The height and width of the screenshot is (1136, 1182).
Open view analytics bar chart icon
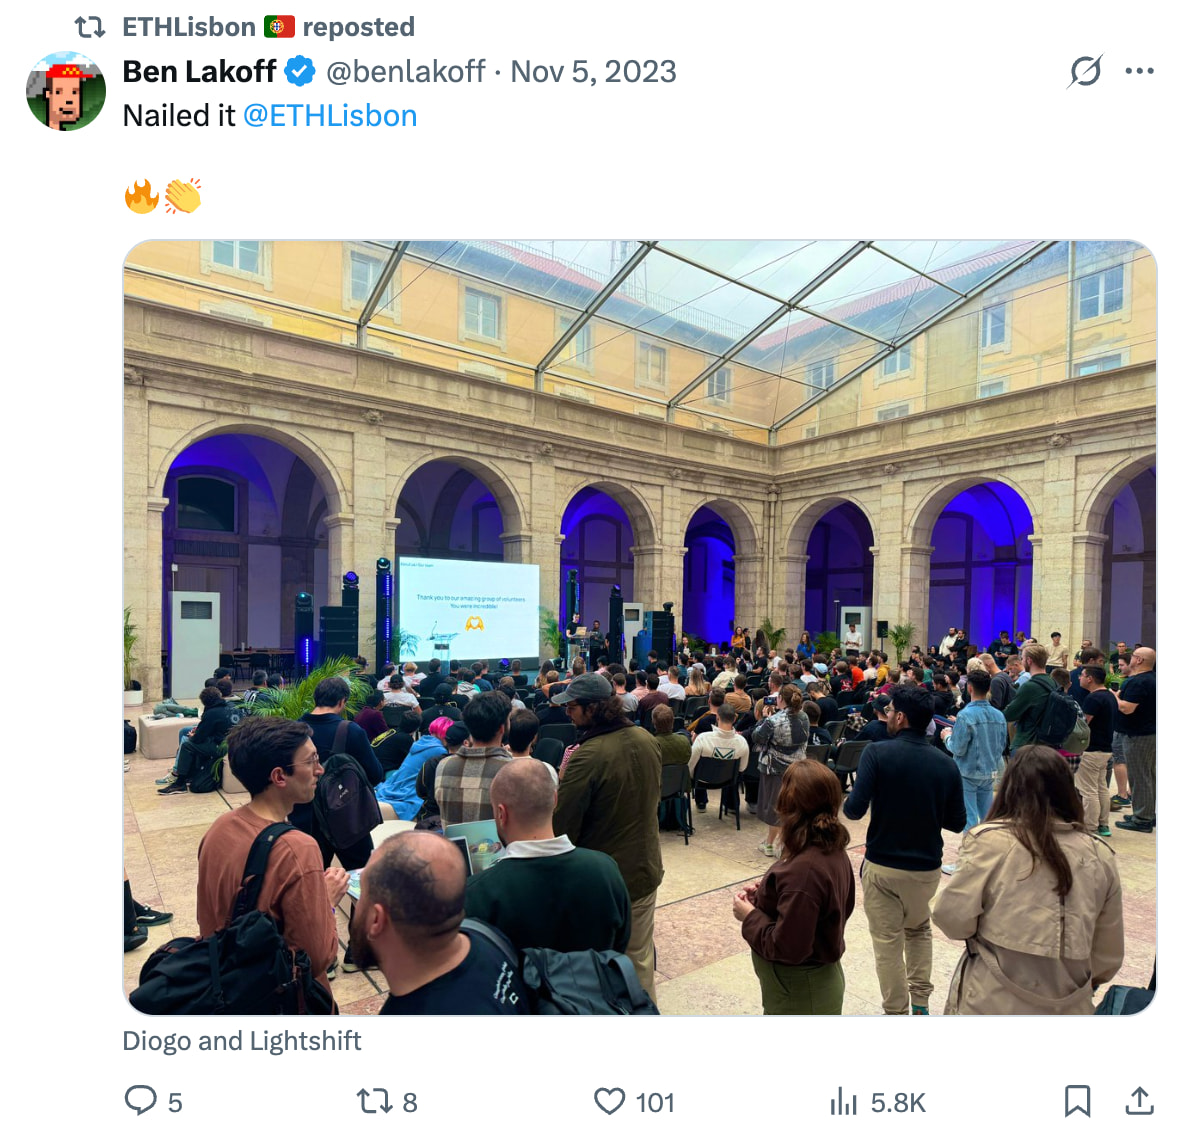844,1101
